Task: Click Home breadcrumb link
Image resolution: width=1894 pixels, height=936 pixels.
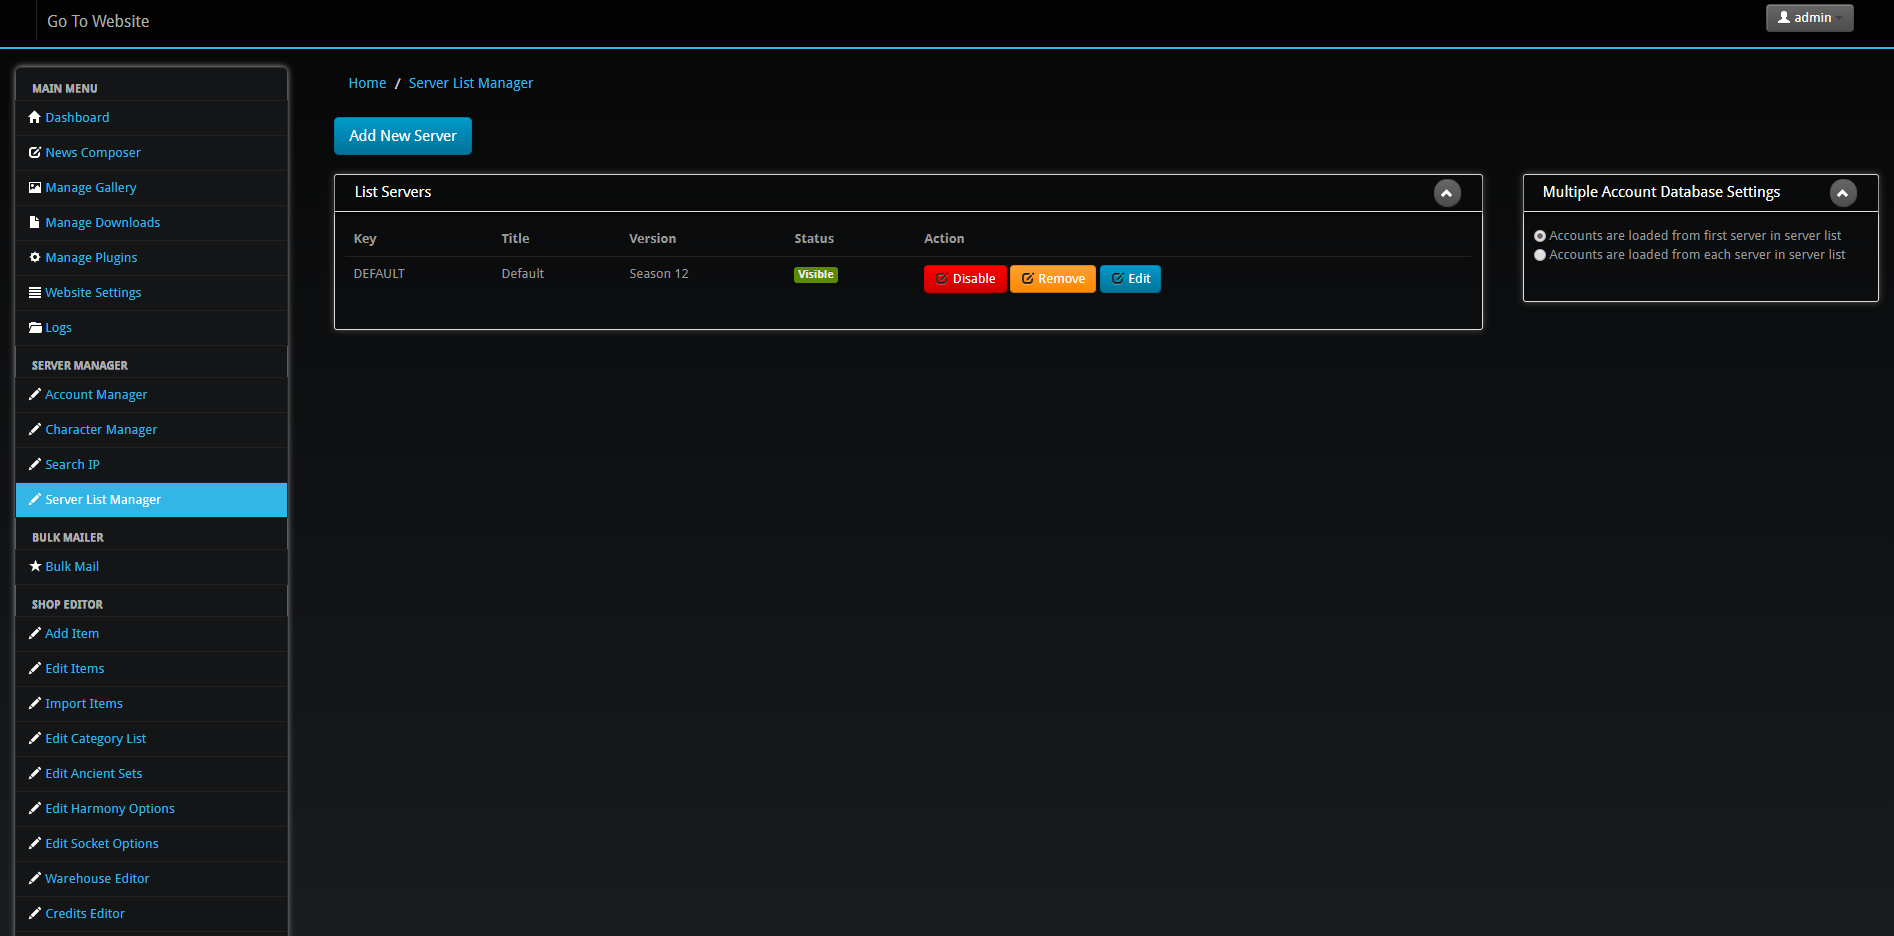Action: pos(367,83)
